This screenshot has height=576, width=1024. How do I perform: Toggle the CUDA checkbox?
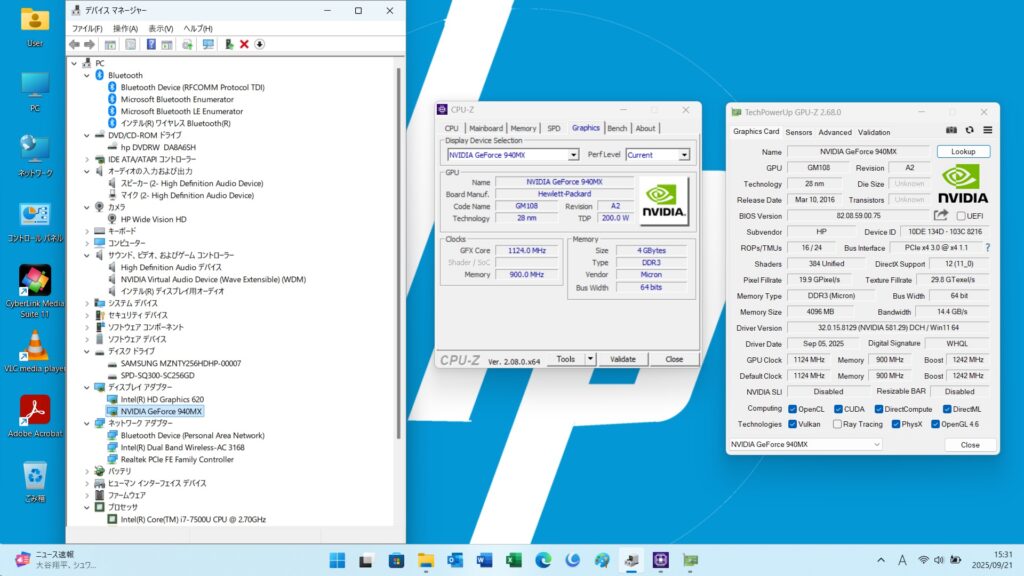tap(835, 408)
